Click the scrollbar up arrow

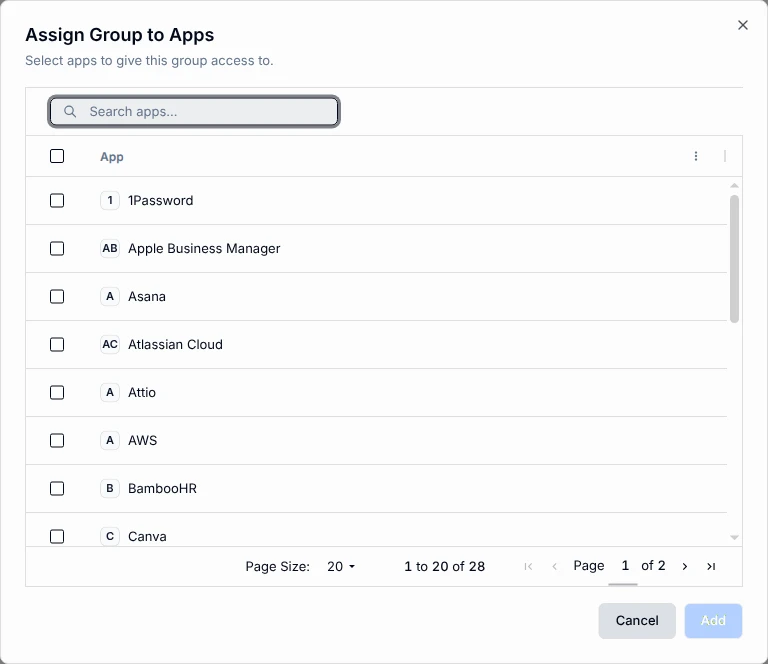point(734,186)
